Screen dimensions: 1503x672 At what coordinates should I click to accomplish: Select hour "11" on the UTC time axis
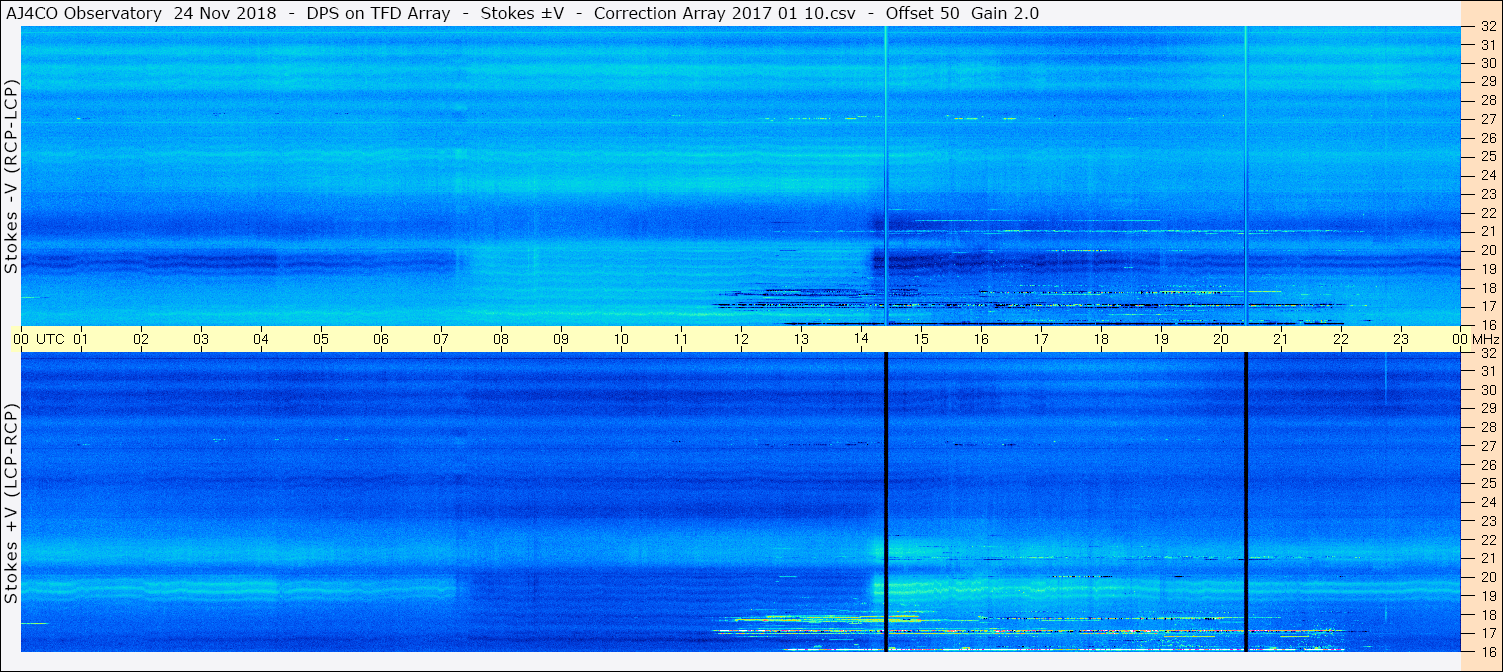(681, 339)
